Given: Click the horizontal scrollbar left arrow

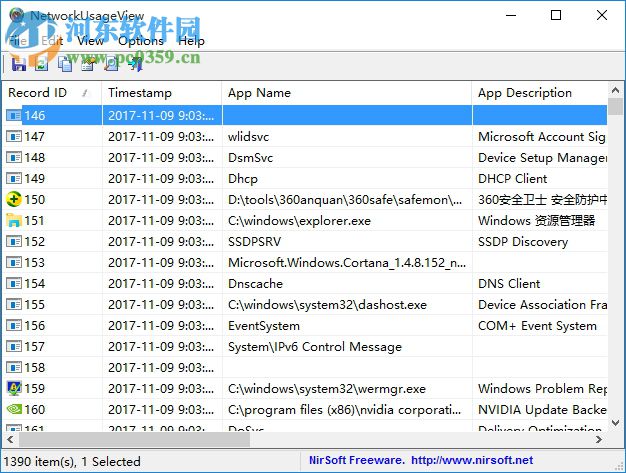Looking at the screenshot, I should point(10,439).
